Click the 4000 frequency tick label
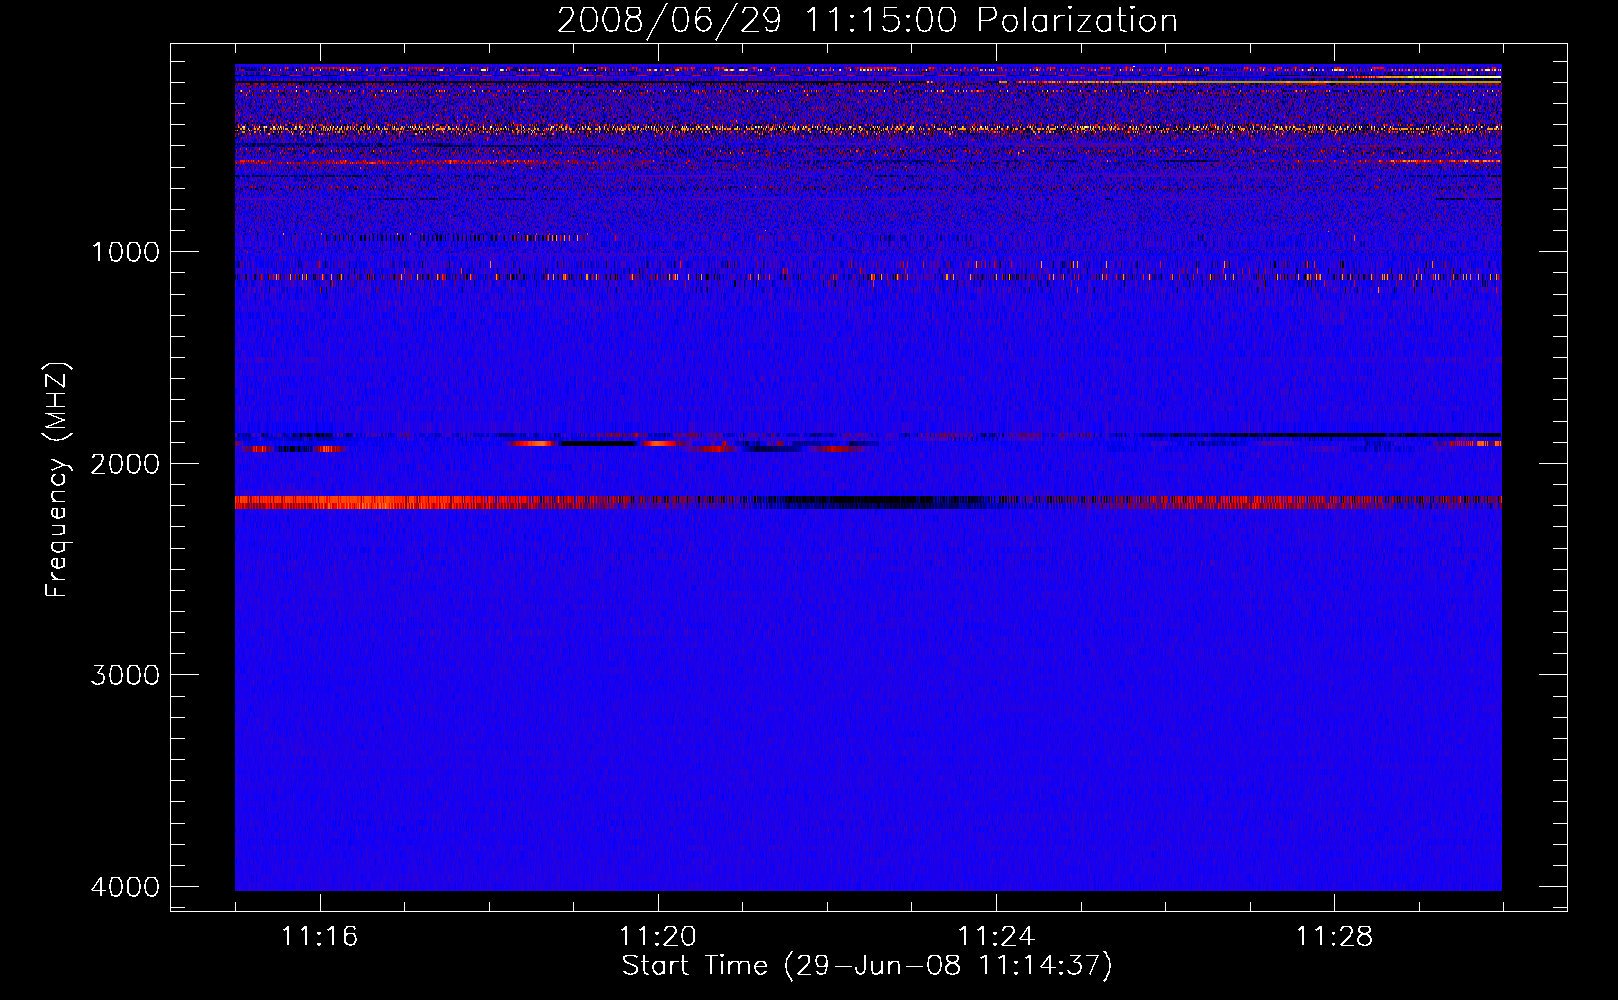Viewport: 1618px width, 1000px height. click(125, 886)
